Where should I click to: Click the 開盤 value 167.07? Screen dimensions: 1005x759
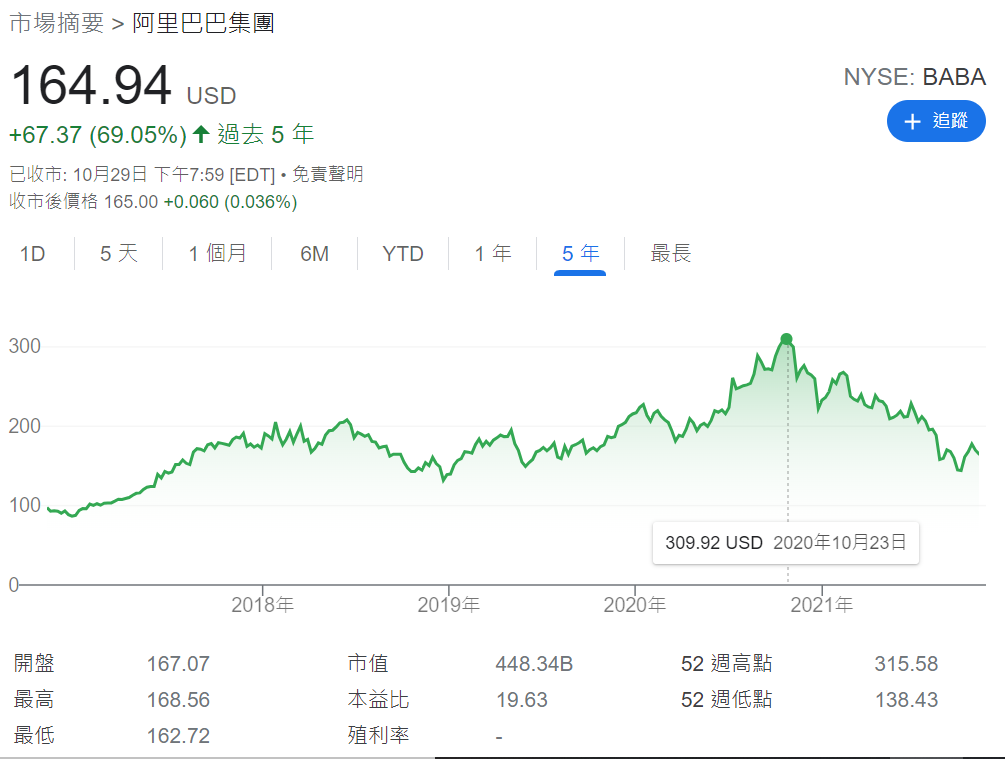178,664
